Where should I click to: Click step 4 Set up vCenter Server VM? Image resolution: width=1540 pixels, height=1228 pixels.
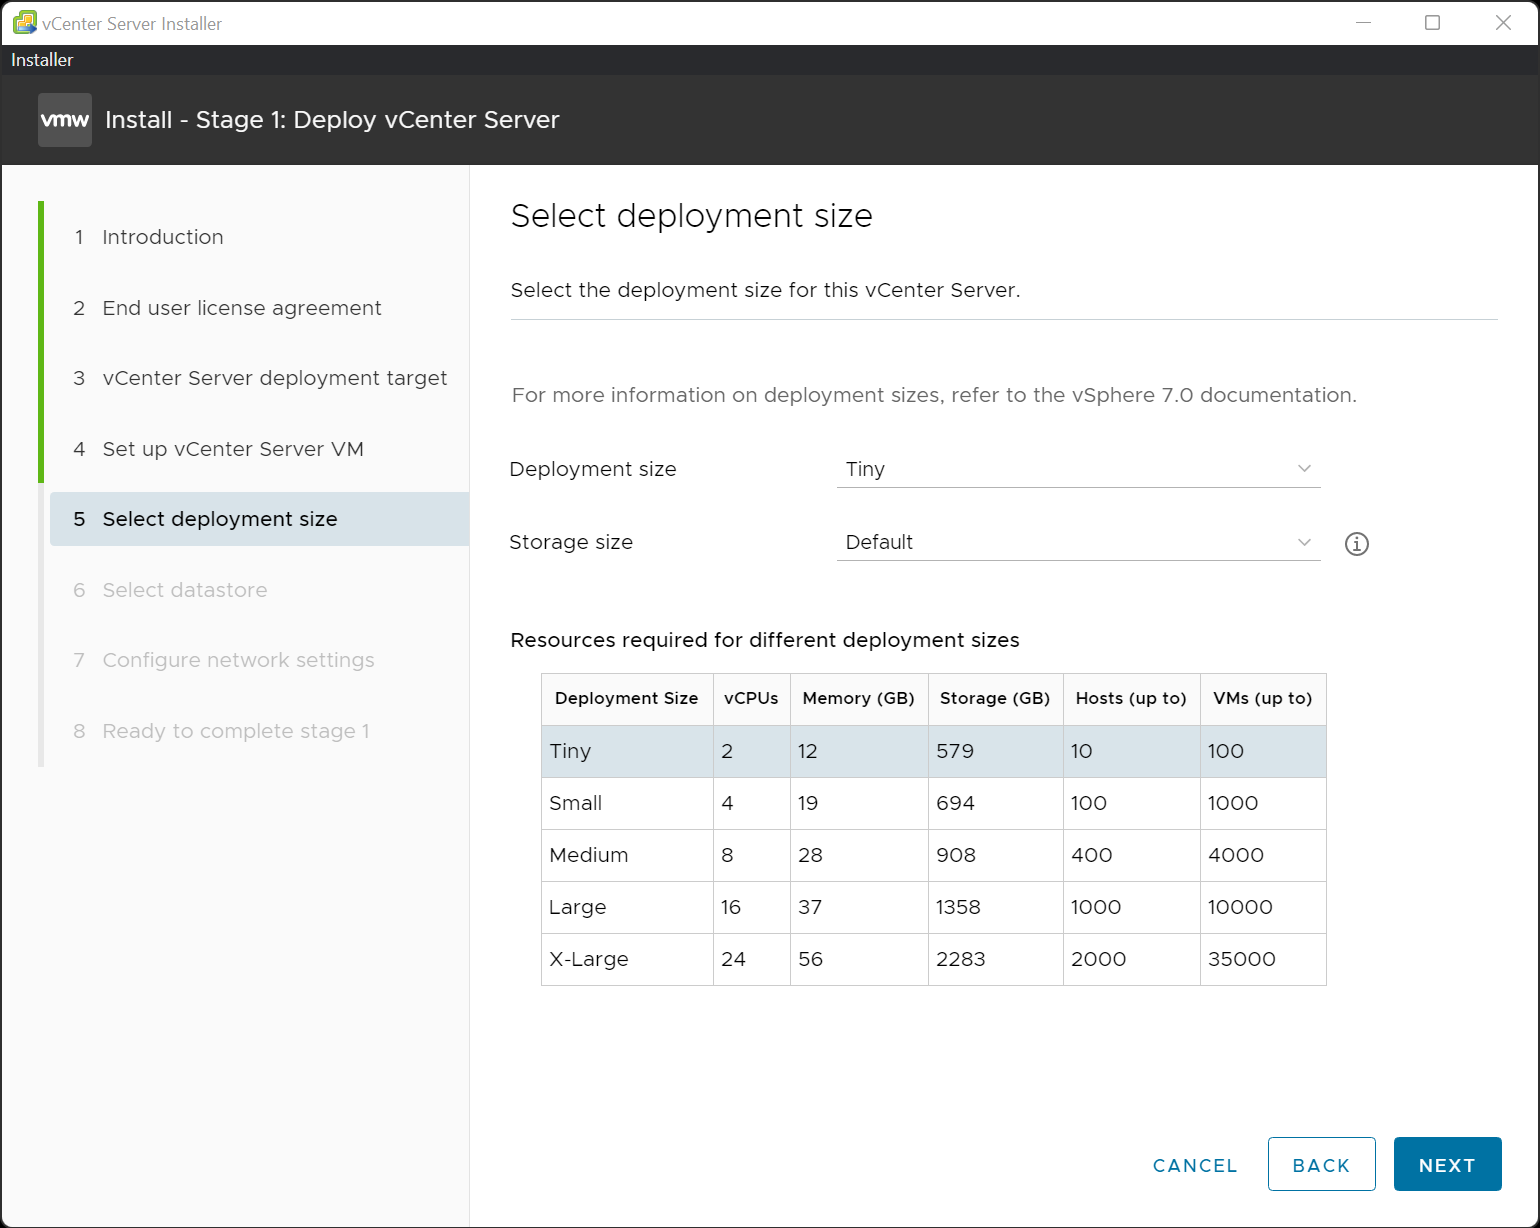pos(231,449)
